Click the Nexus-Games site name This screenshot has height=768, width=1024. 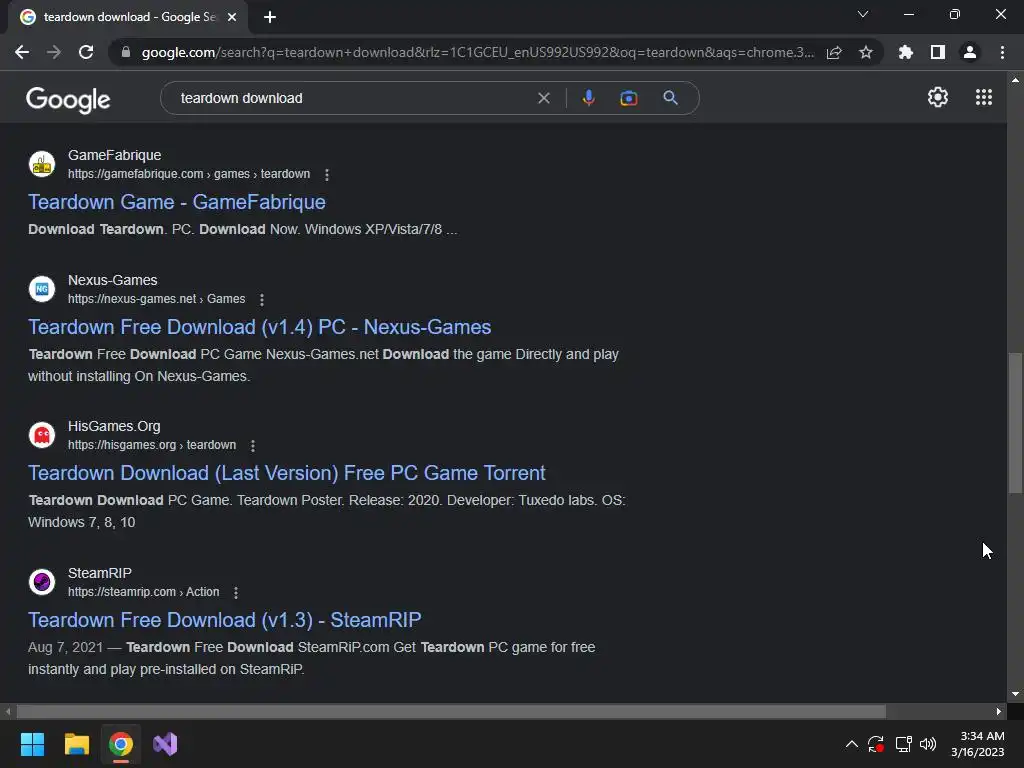pos(112,280)
